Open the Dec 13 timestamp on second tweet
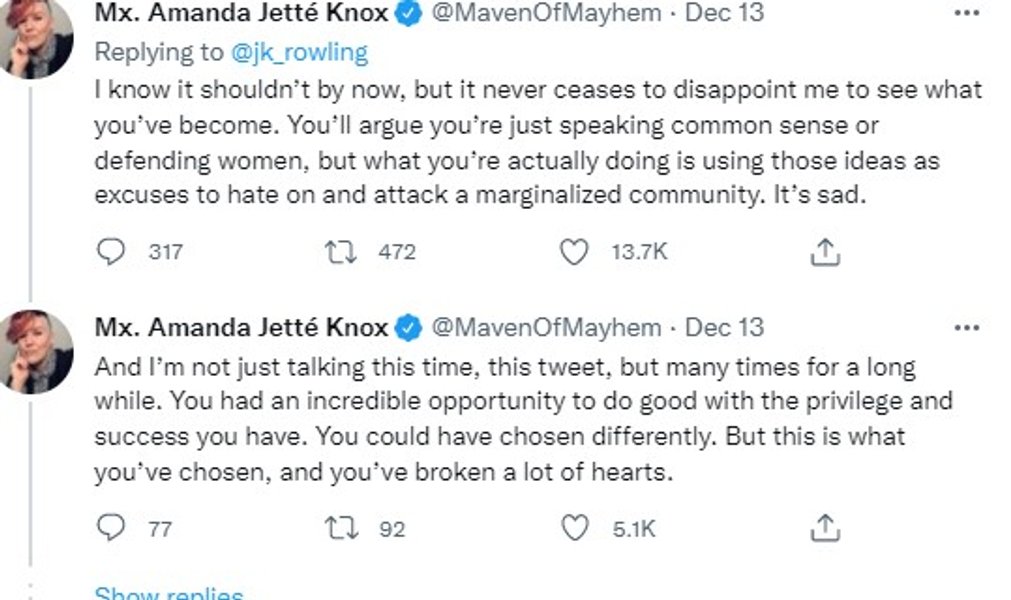 click(724, 328)
